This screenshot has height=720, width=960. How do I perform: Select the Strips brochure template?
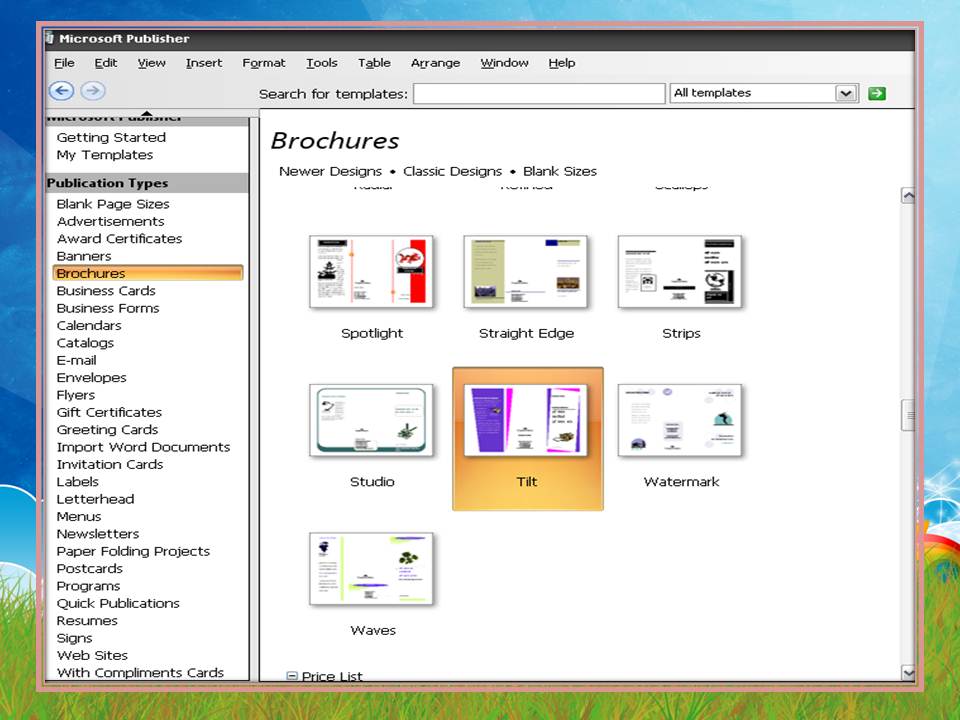pos(680,272)
